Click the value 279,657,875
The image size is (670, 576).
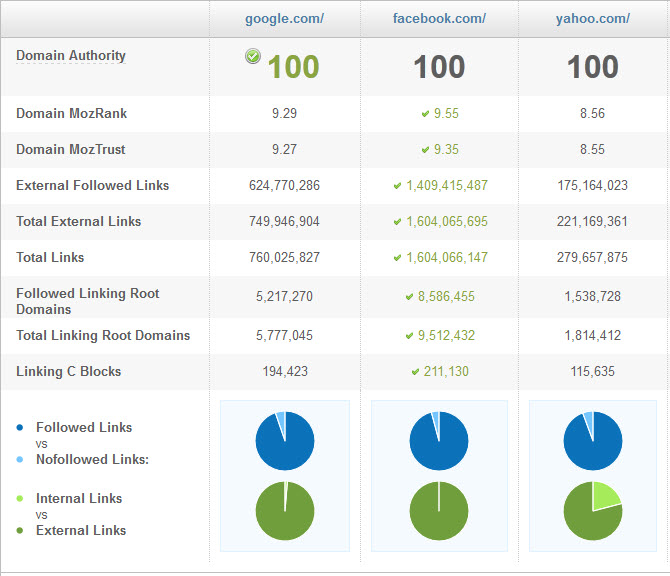click(x=592, y=257)
